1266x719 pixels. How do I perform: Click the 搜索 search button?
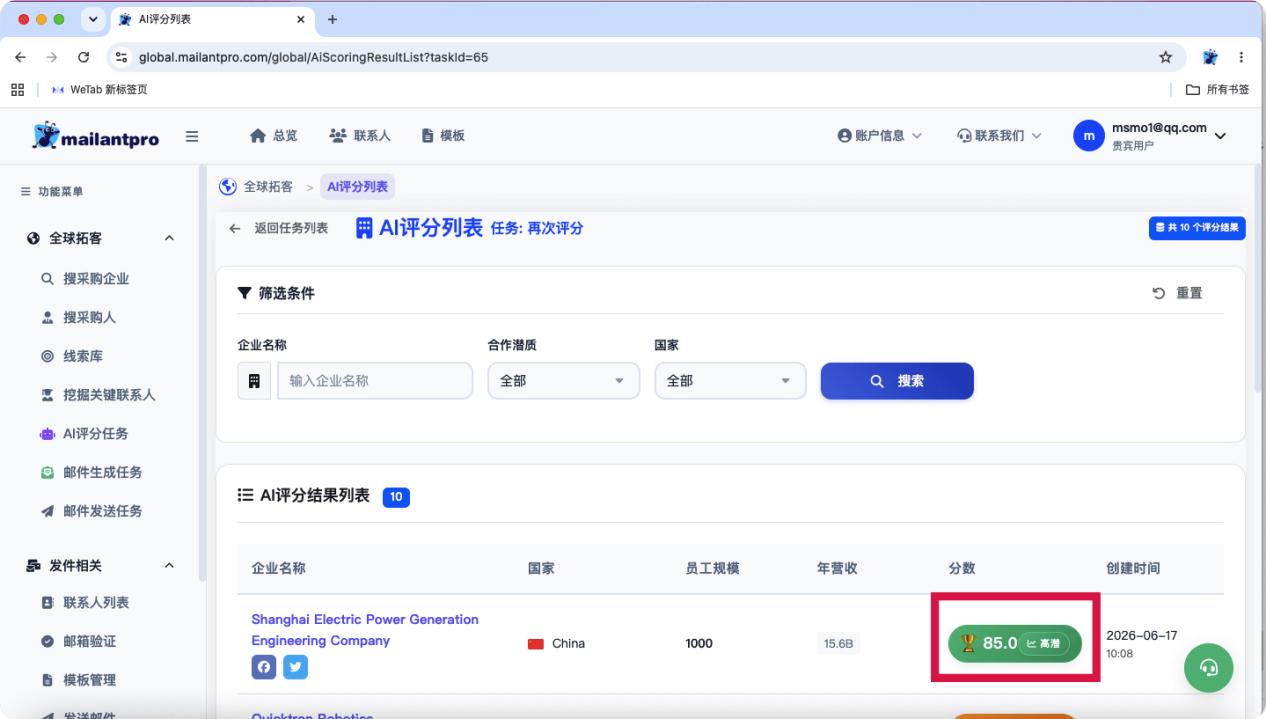click(x=897, y=381)
